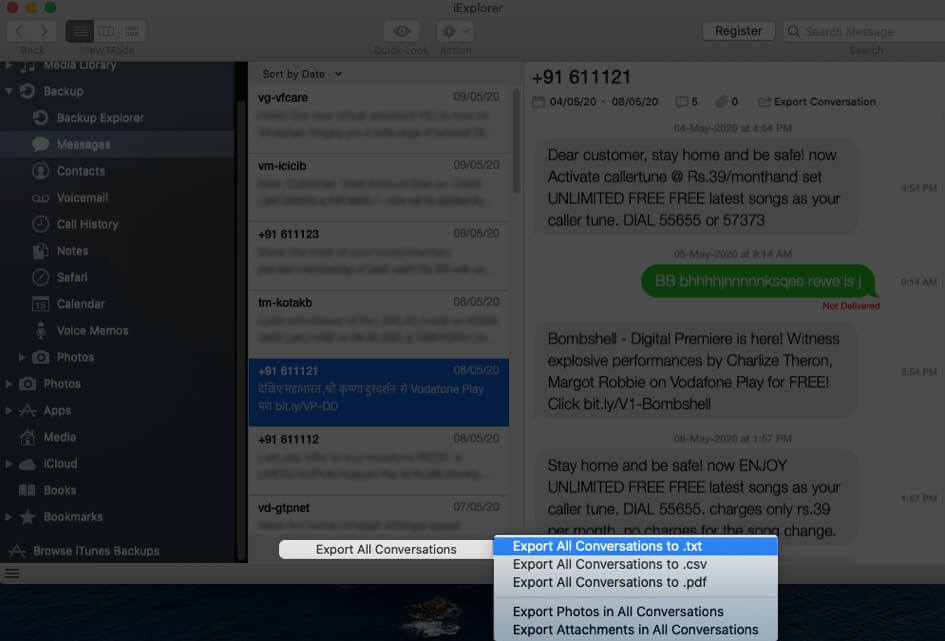Click the Export Conversation link
The width and height of the screenshot is (945, 641).
[817, 102]
